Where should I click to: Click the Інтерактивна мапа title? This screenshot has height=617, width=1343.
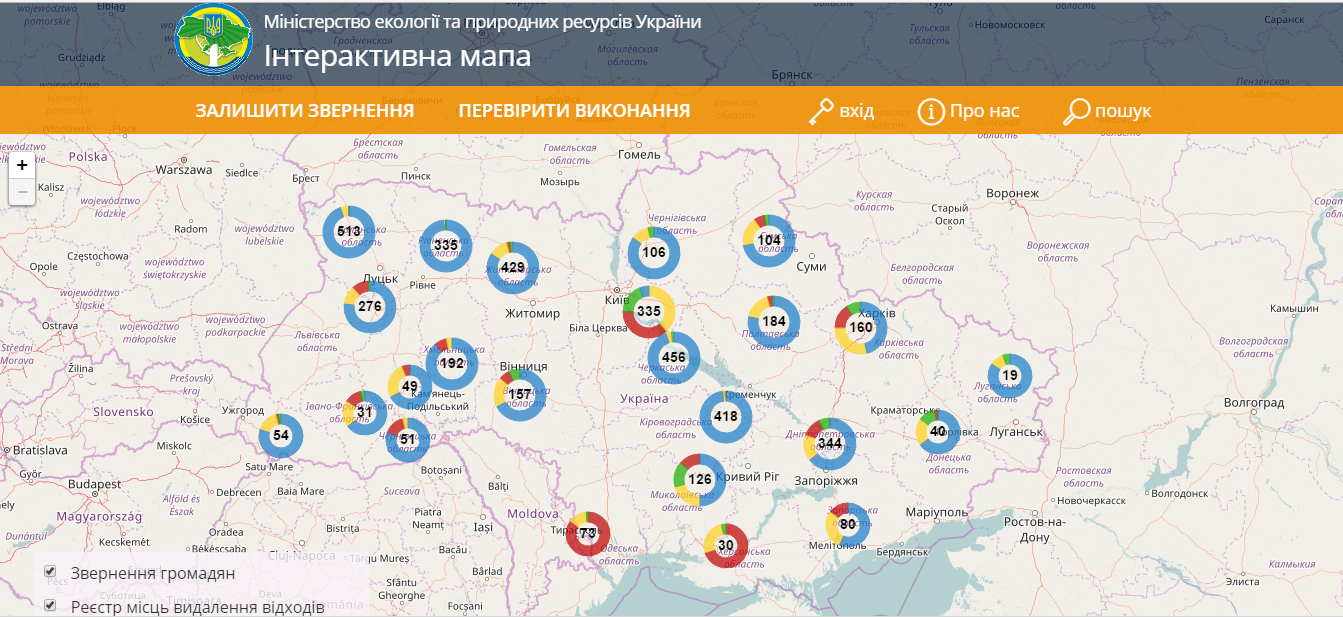[397, 56]
